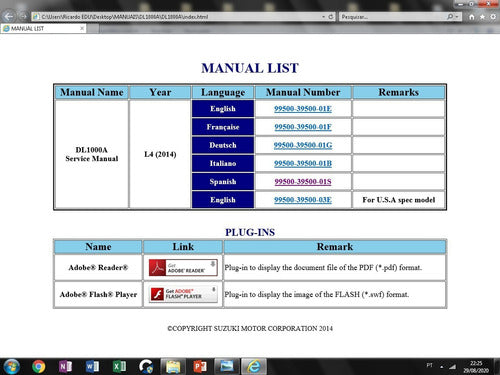Open OneNote from taskbar

[65, 367]
